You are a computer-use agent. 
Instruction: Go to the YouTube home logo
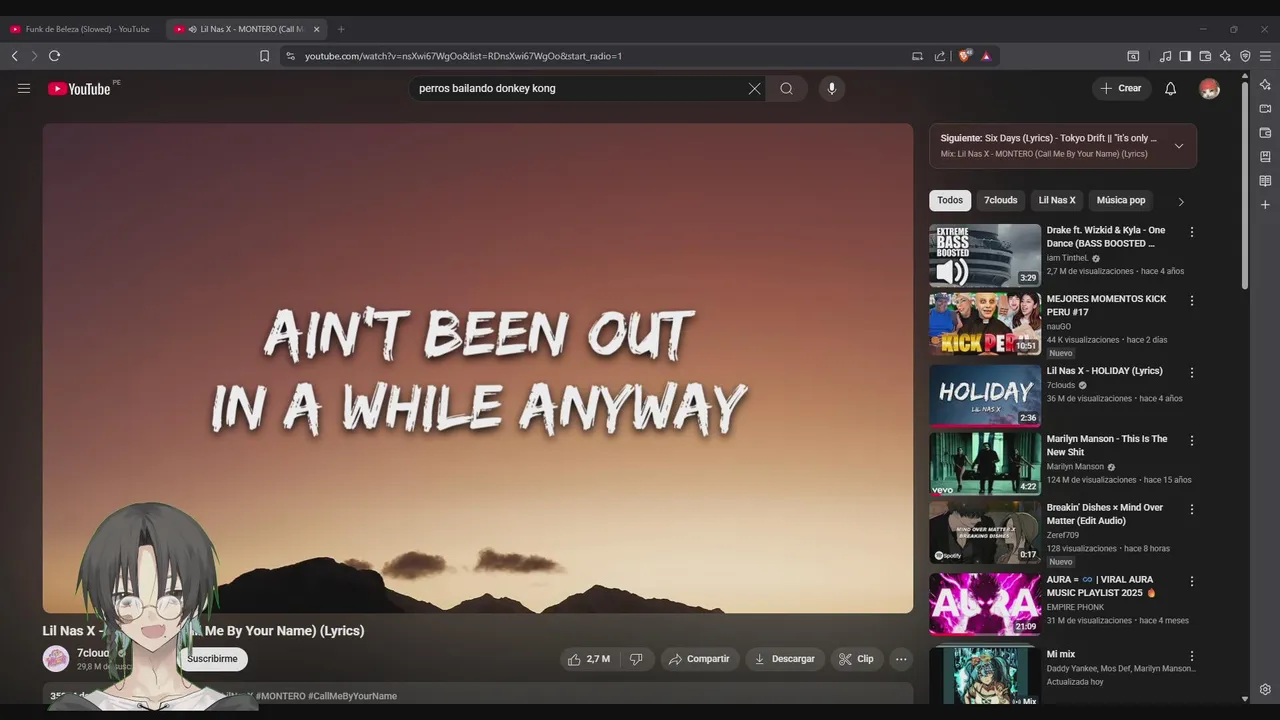(79, 88)
